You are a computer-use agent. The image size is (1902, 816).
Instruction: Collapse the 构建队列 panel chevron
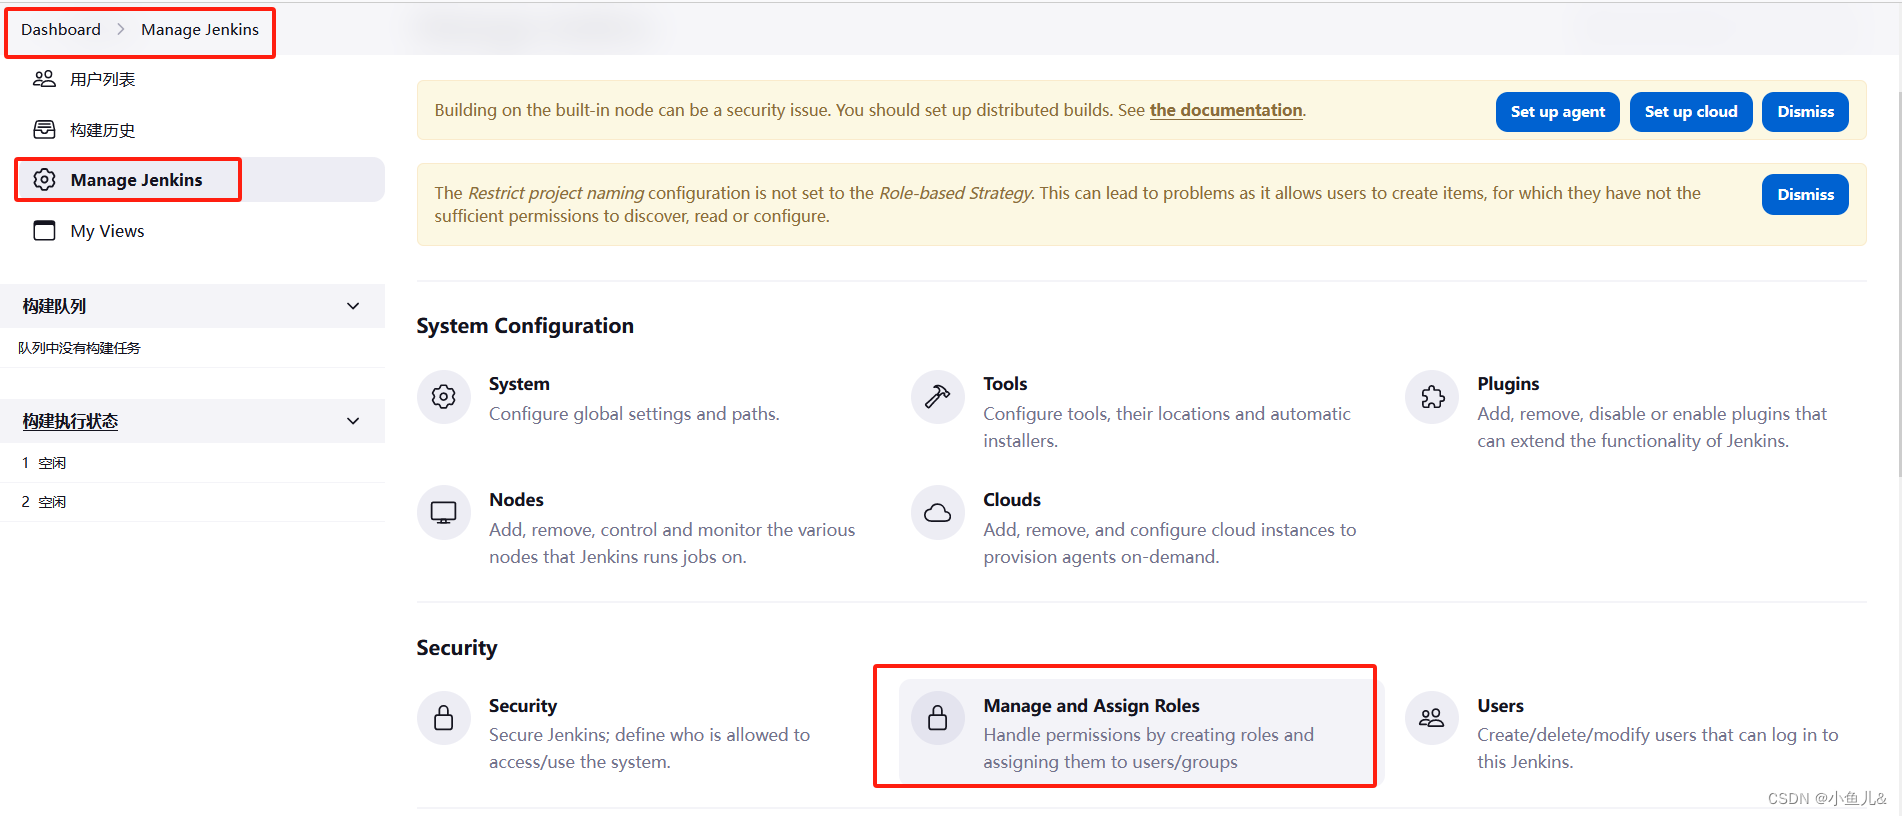coord(353,306)
